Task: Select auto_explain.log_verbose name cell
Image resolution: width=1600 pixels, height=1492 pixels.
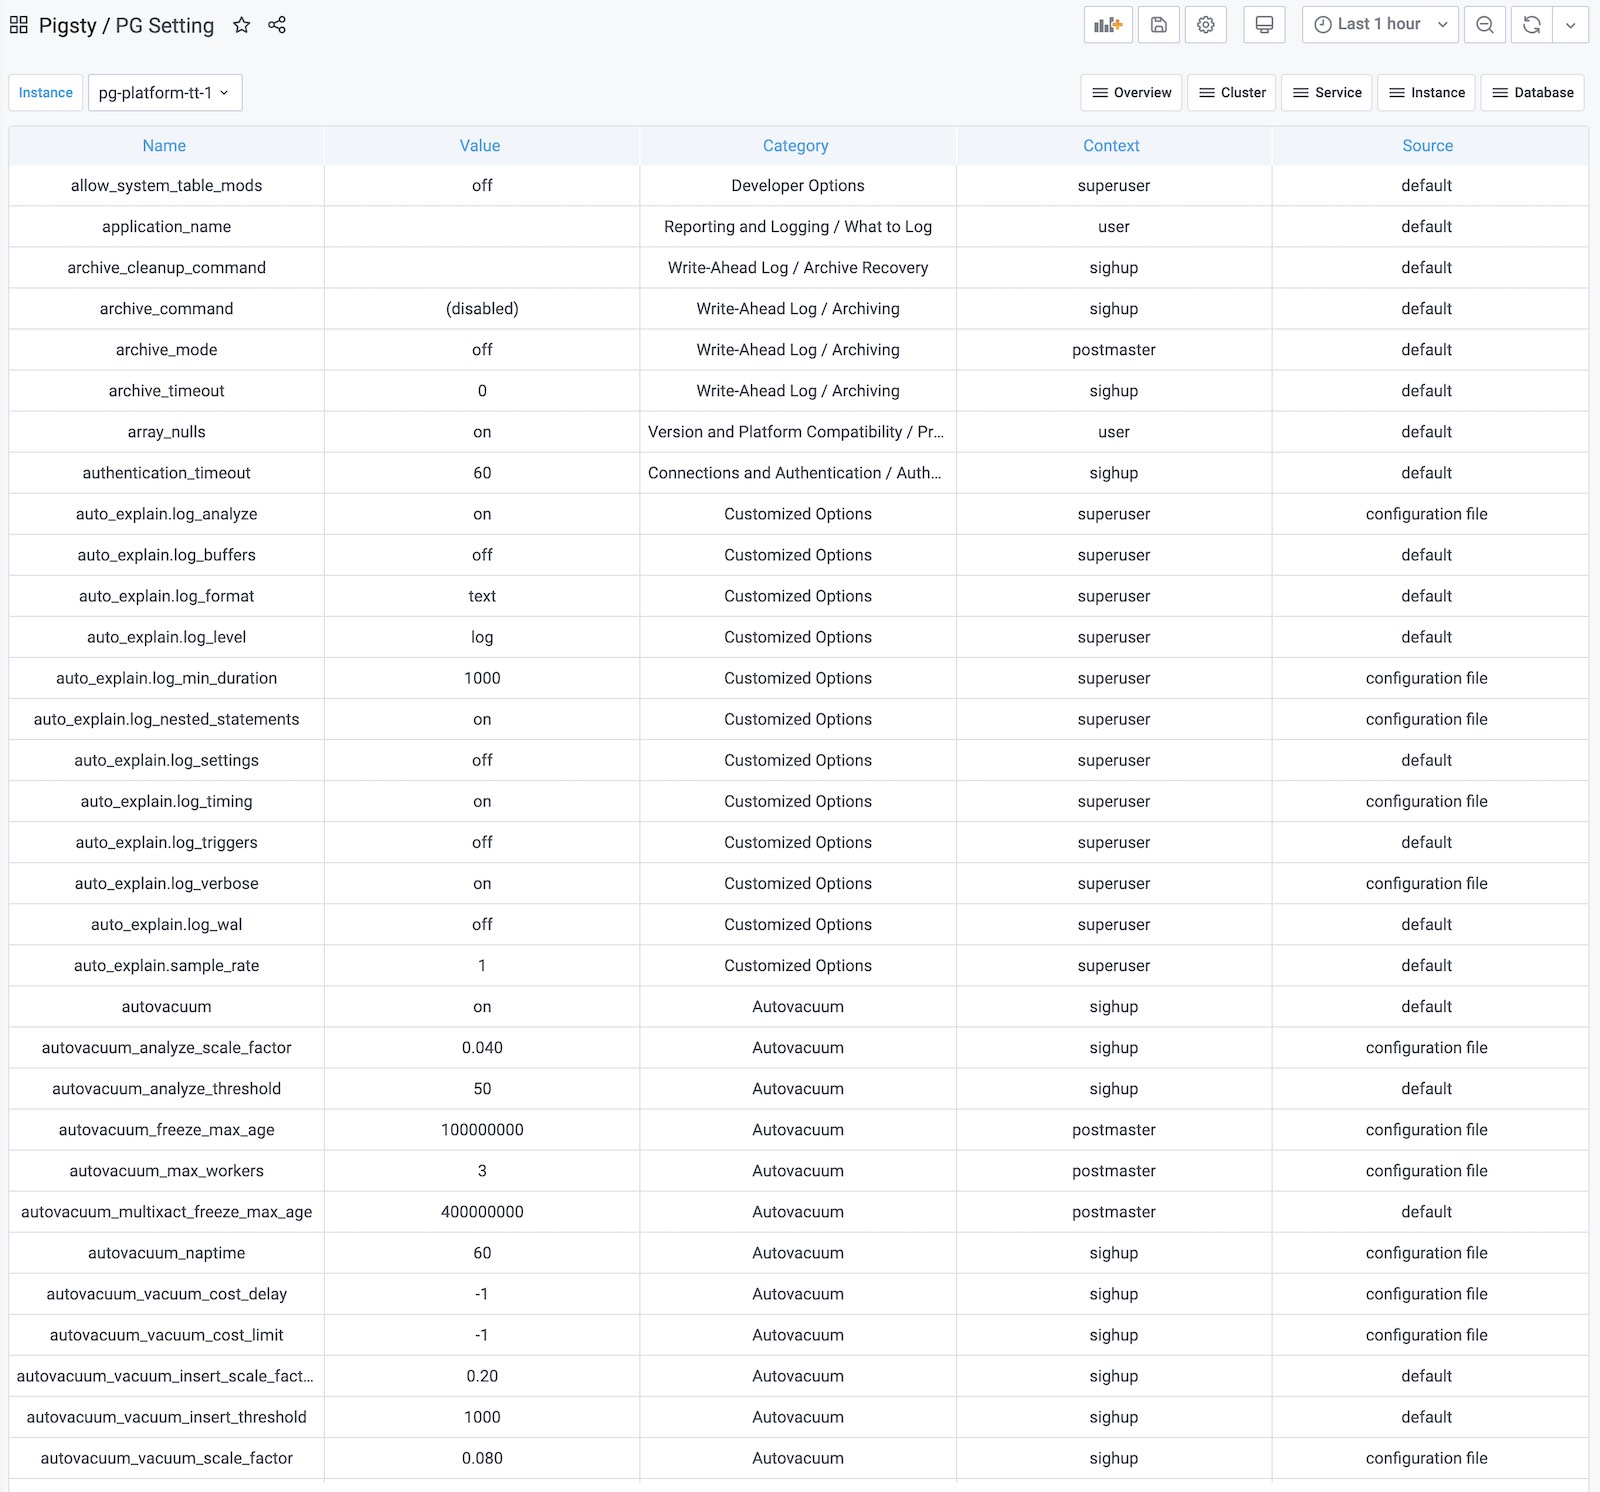Action: click(166, 883)
